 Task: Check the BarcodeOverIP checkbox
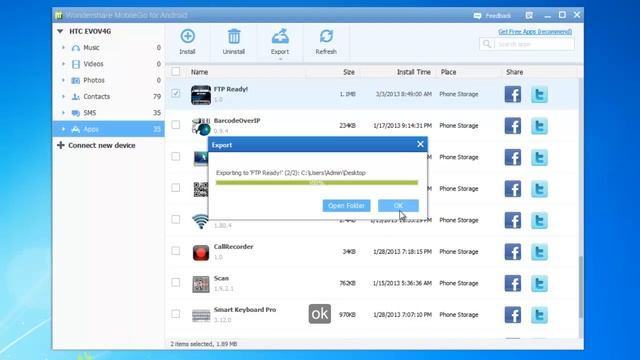click(176, 124)
